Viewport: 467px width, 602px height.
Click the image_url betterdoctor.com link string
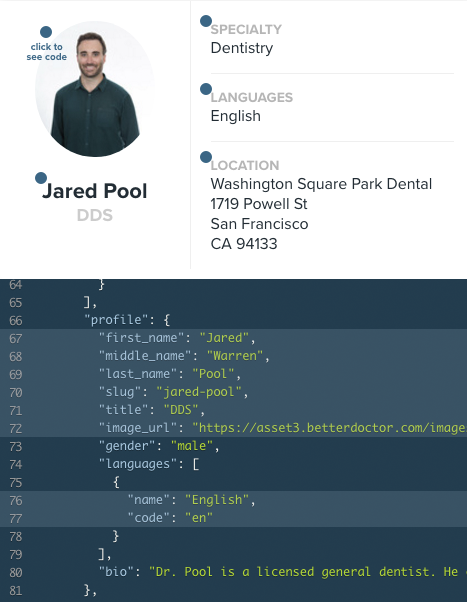coord(330,428)
